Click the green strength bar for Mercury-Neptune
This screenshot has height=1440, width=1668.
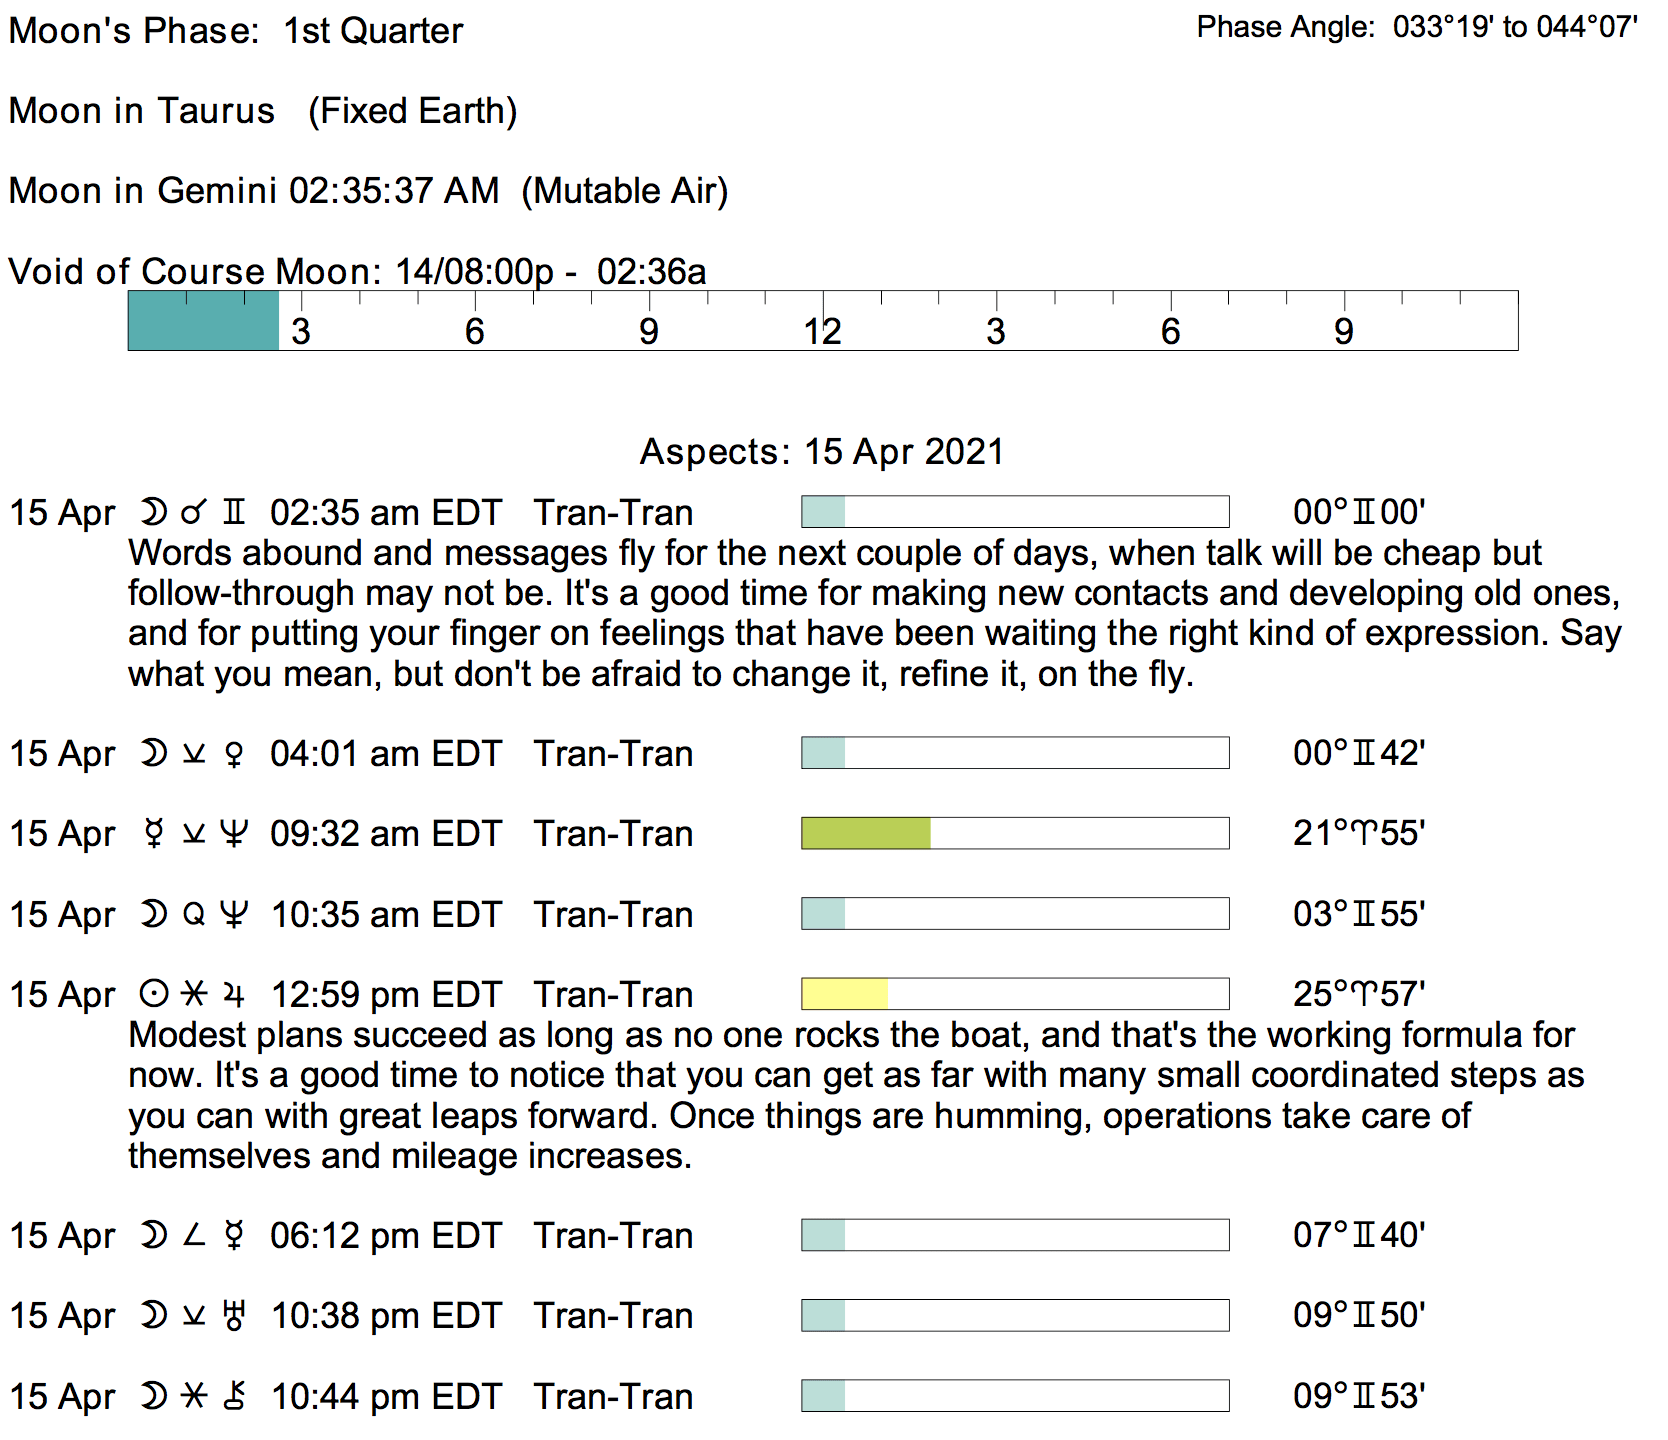click(x=866, y=833)
